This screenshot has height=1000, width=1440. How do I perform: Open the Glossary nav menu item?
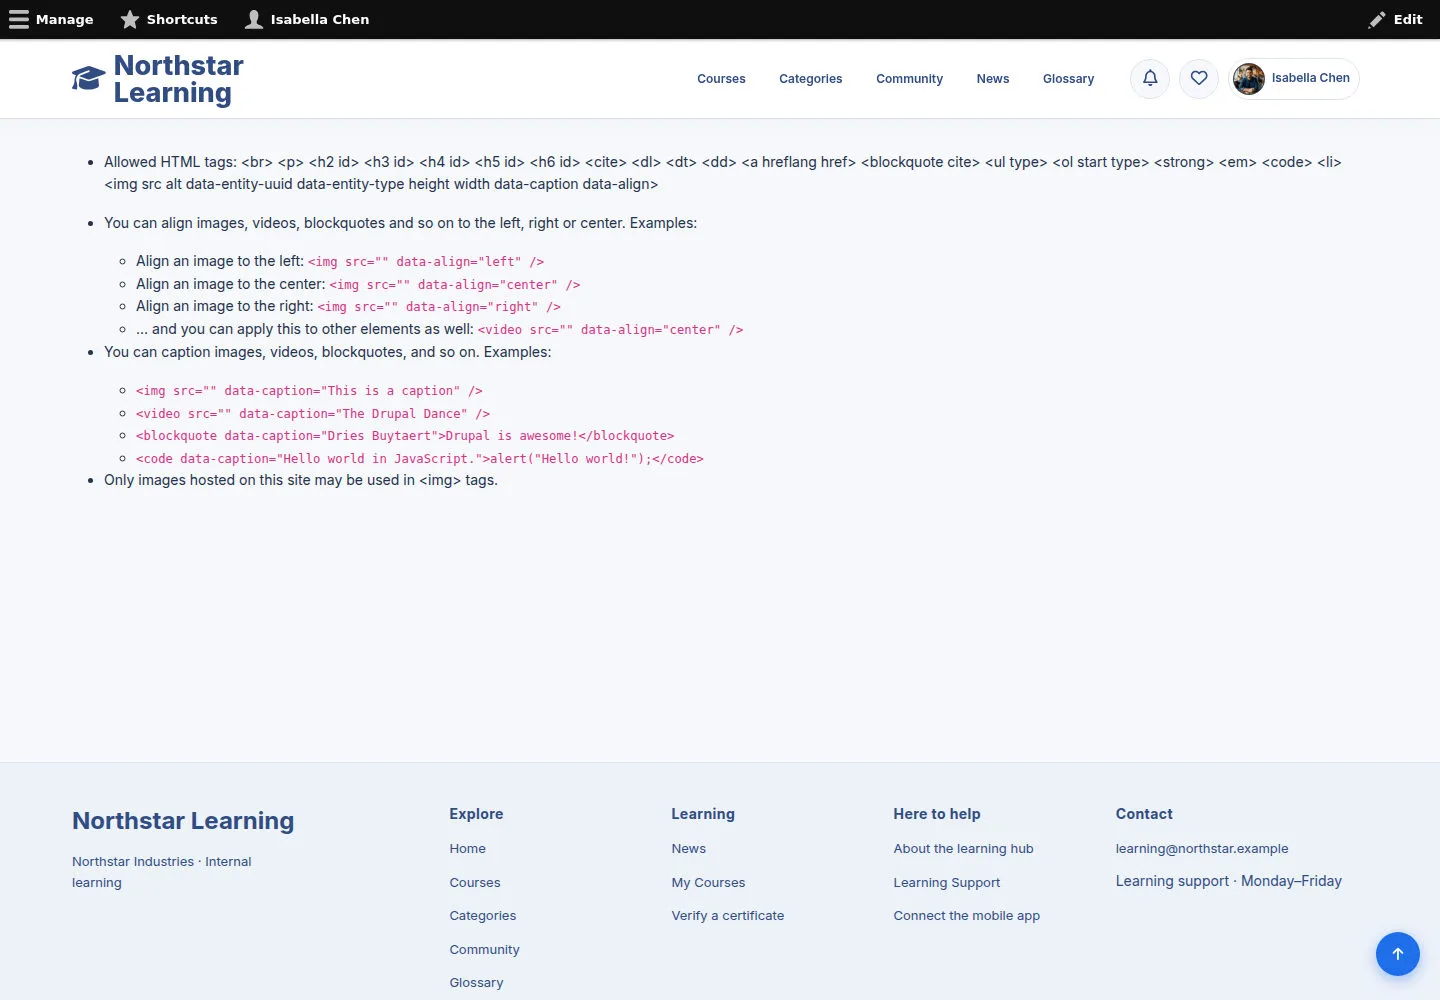click(x=1068, y=79)
